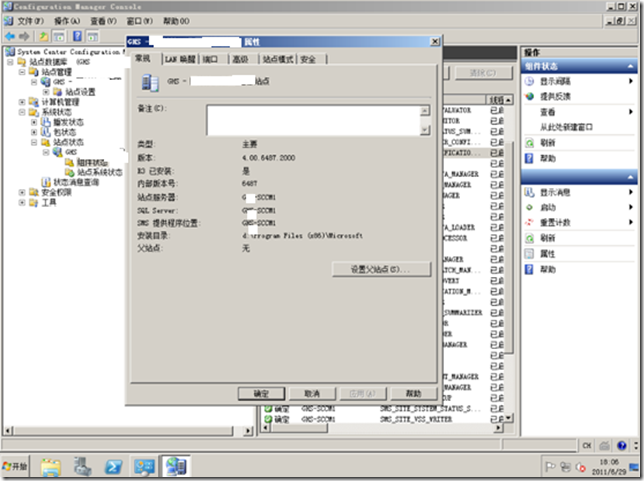
Task: Click the Up one level toolbar icon
Action: (43, 37)
